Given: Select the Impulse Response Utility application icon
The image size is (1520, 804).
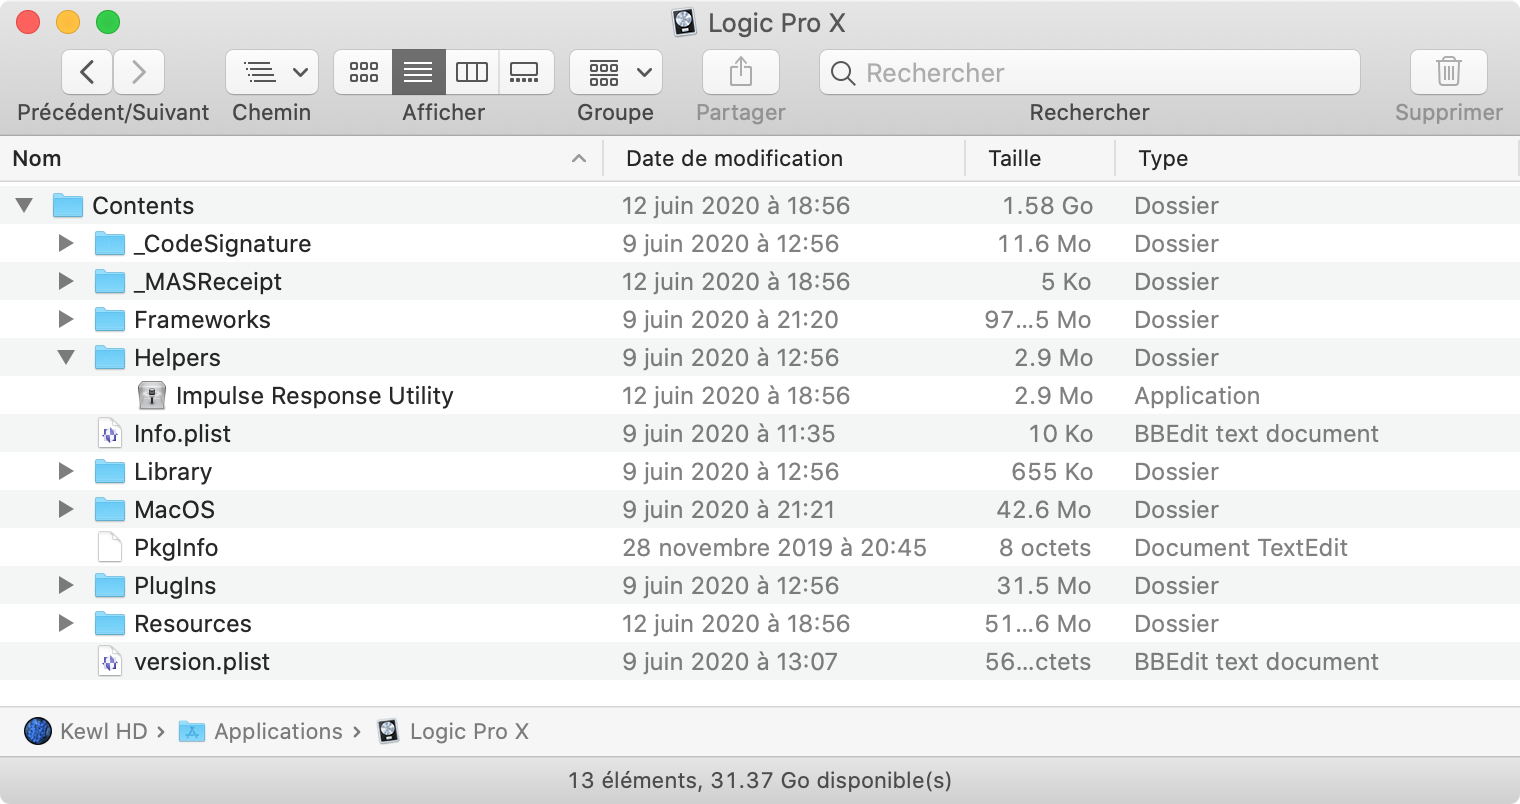Looking at the screenshot, I should 151,396.
